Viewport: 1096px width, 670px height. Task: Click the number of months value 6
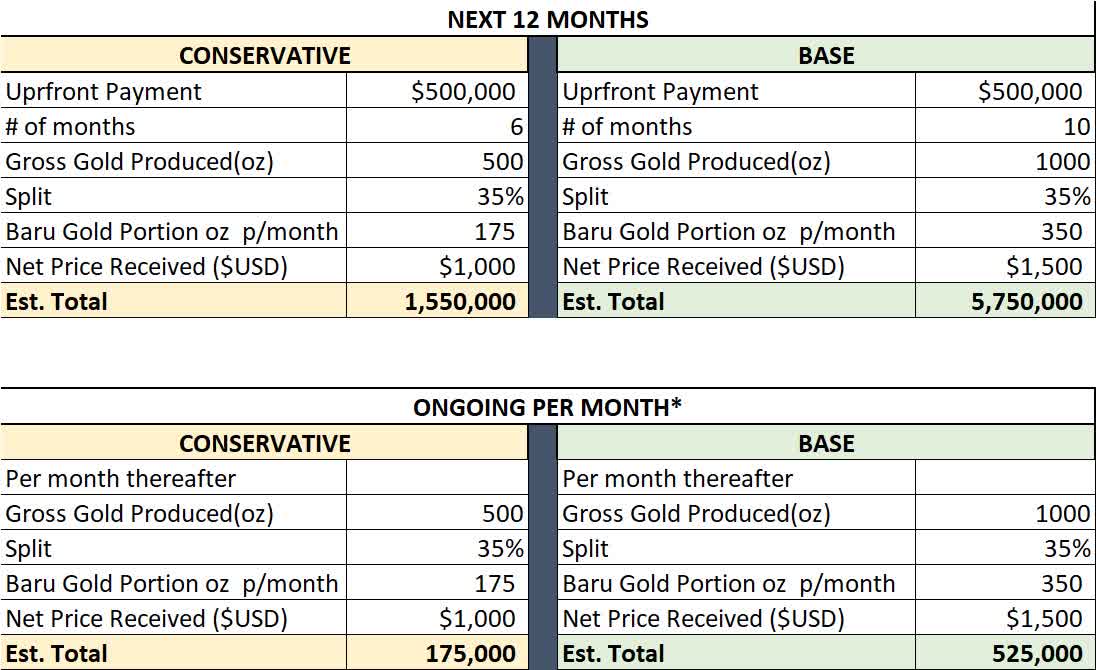click(x=516, y=127)
